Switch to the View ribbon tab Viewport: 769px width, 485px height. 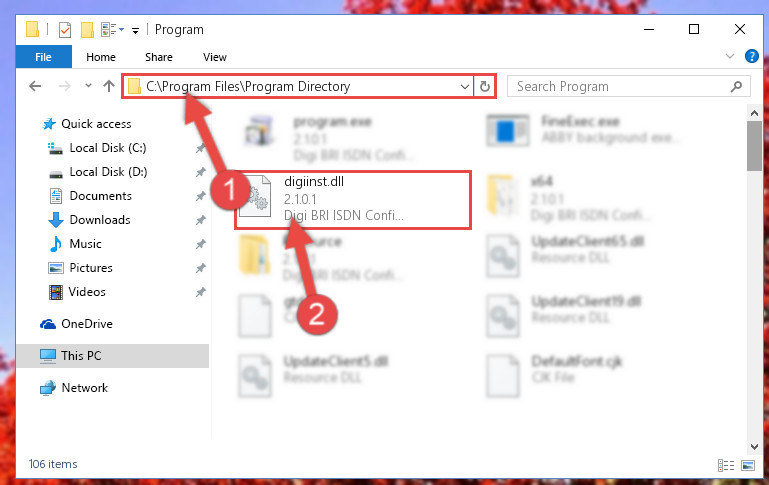[x=215, y=57]
